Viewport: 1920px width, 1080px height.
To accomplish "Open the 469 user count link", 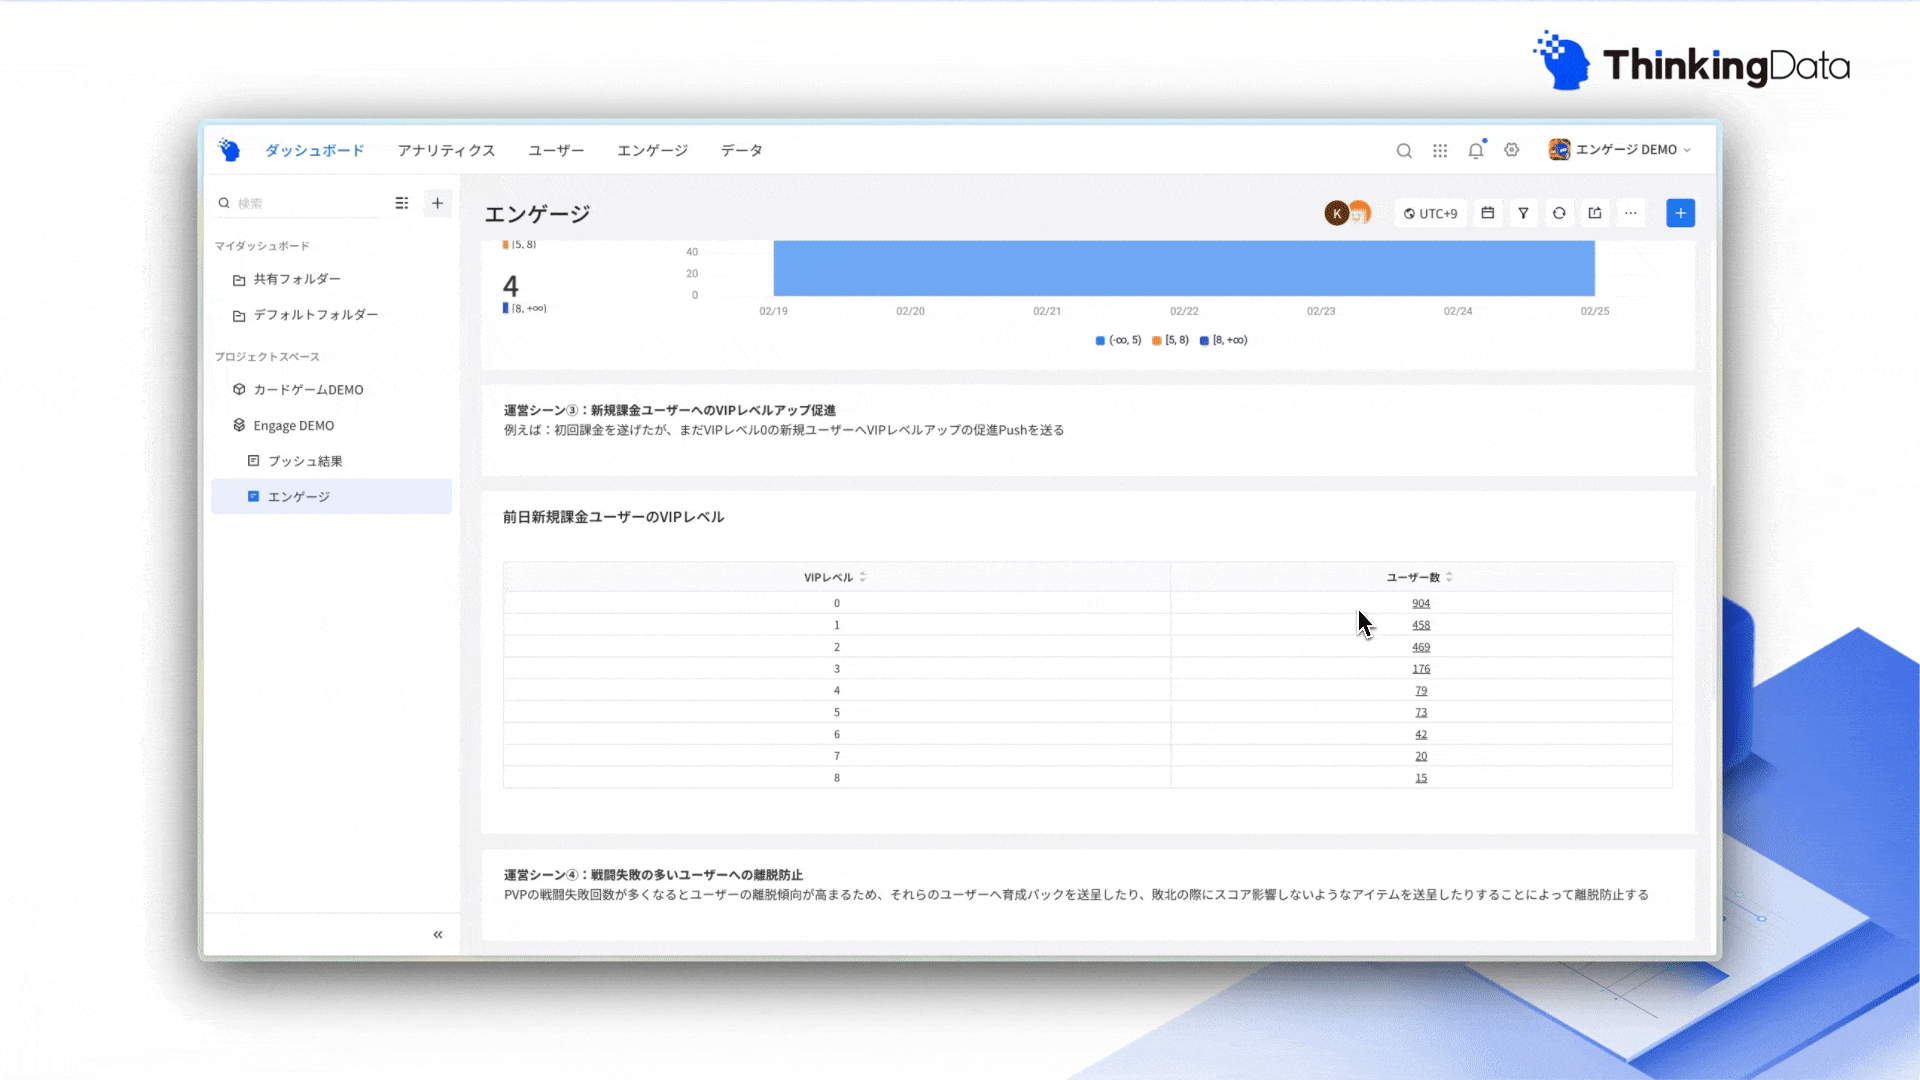I will click(x=1421, y=647).
